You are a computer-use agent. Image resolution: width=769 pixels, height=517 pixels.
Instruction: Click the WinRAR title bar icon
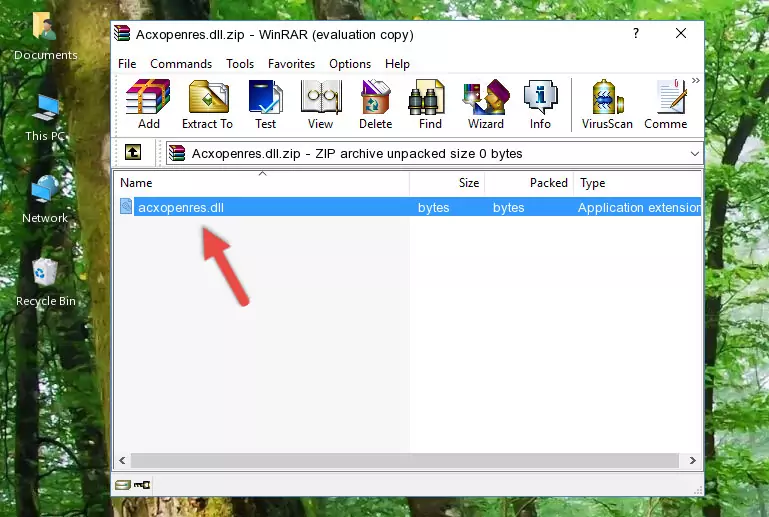tap(122, 34)
